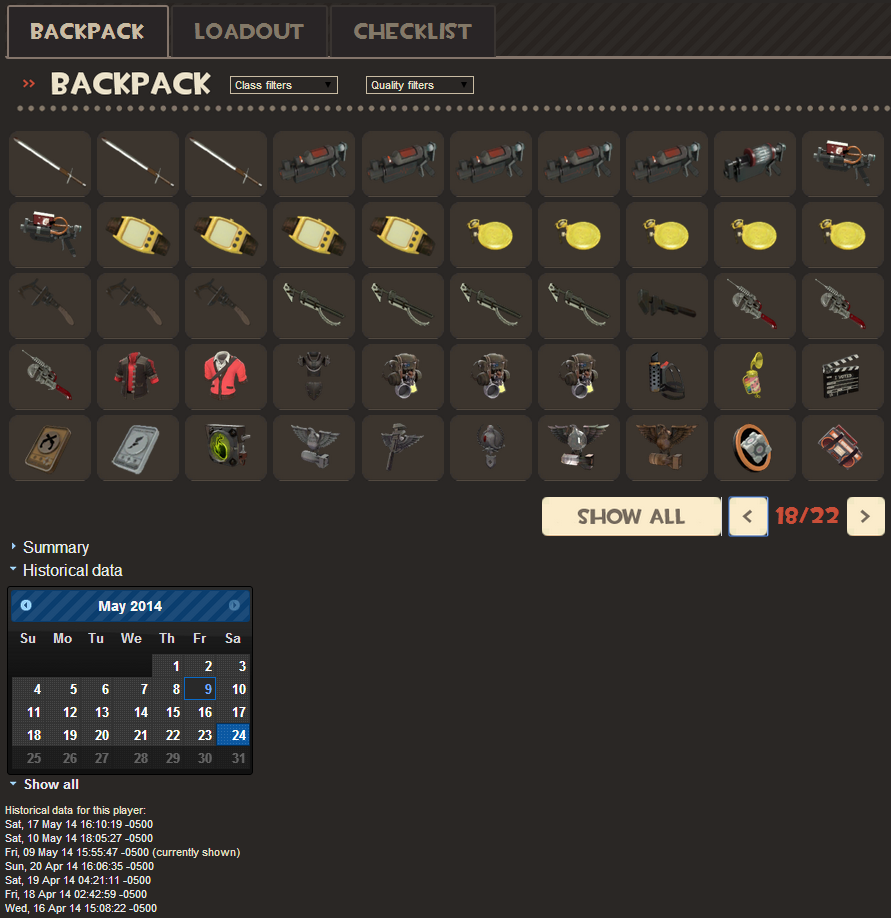Open the 10 May 14 history entry
Viewport: 891px width, 918px height.
[79, 838]
